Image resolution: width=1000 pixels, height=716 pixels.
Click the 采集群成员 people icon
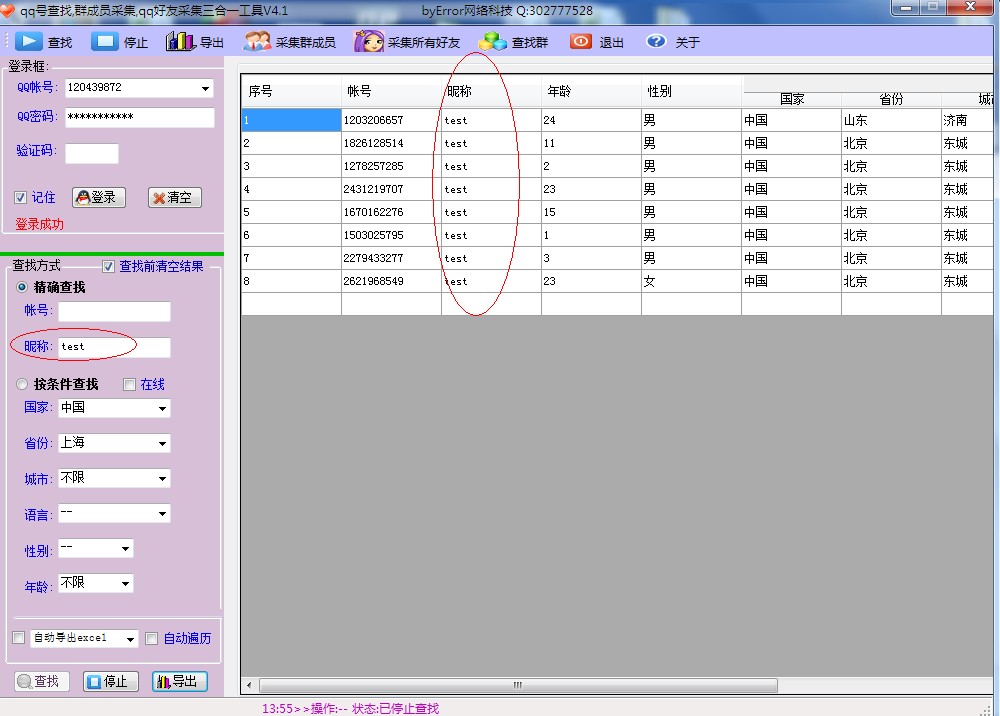coord(258,41)
